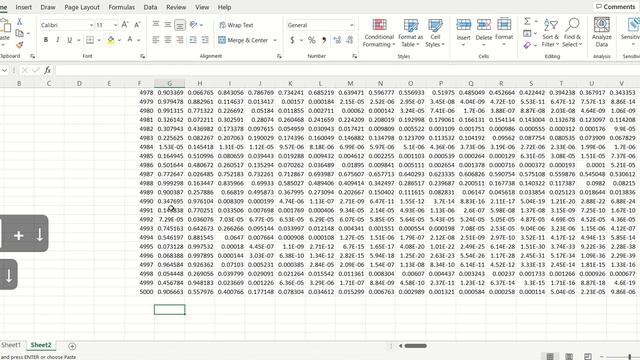Open Cell Styles menu
This screenshot has width=640, height=360.
click(x=435, y=33)
